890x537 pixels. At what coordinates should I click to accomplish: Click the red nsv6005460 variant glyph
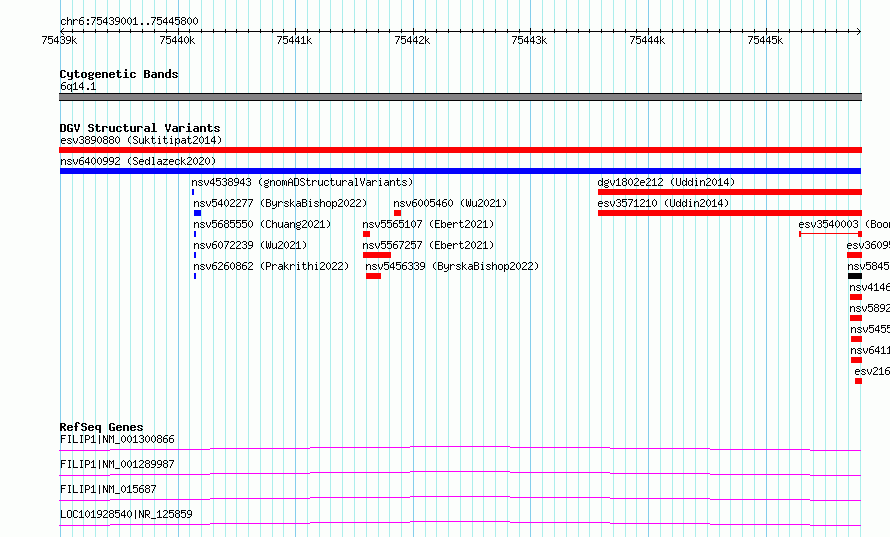coord(397,213)
